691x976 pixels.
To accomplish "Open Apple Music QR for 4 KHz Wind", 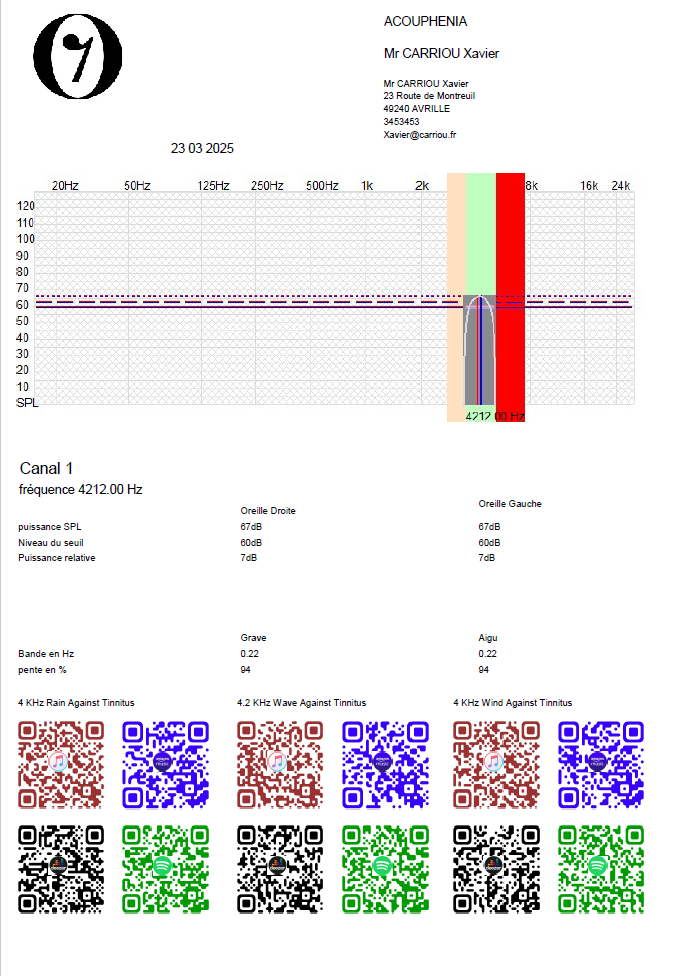I will [x=496, y=764].
